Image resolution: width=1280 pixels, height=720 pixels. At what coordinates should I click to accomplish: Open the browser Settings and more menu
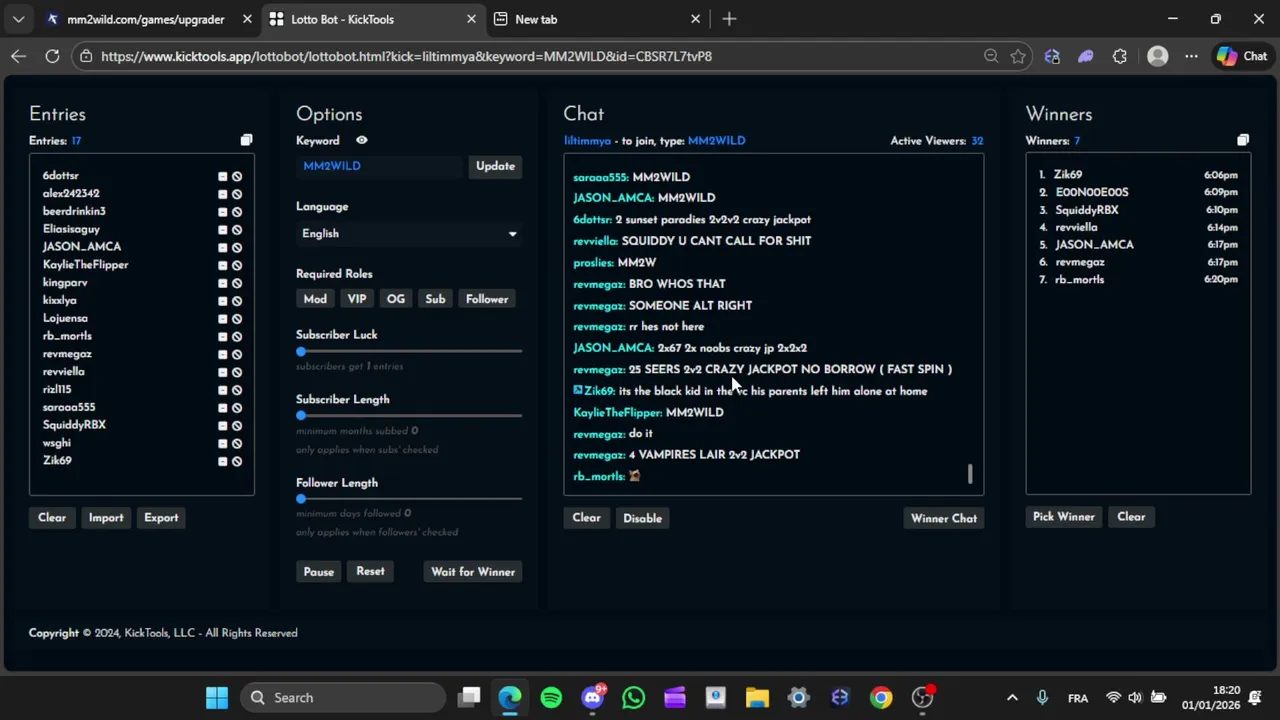click(x=1191, y=57)
